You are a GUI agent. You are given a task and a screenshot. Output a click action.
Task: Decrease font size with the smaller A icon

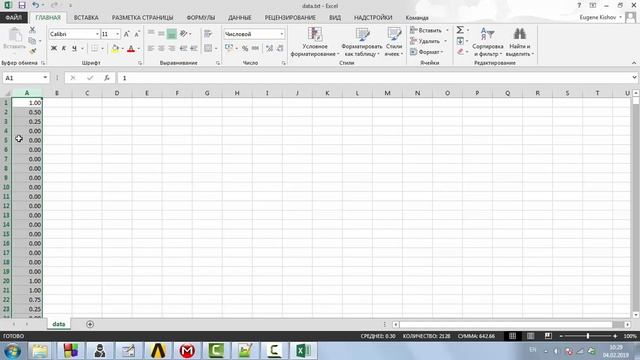coord(137,34)
